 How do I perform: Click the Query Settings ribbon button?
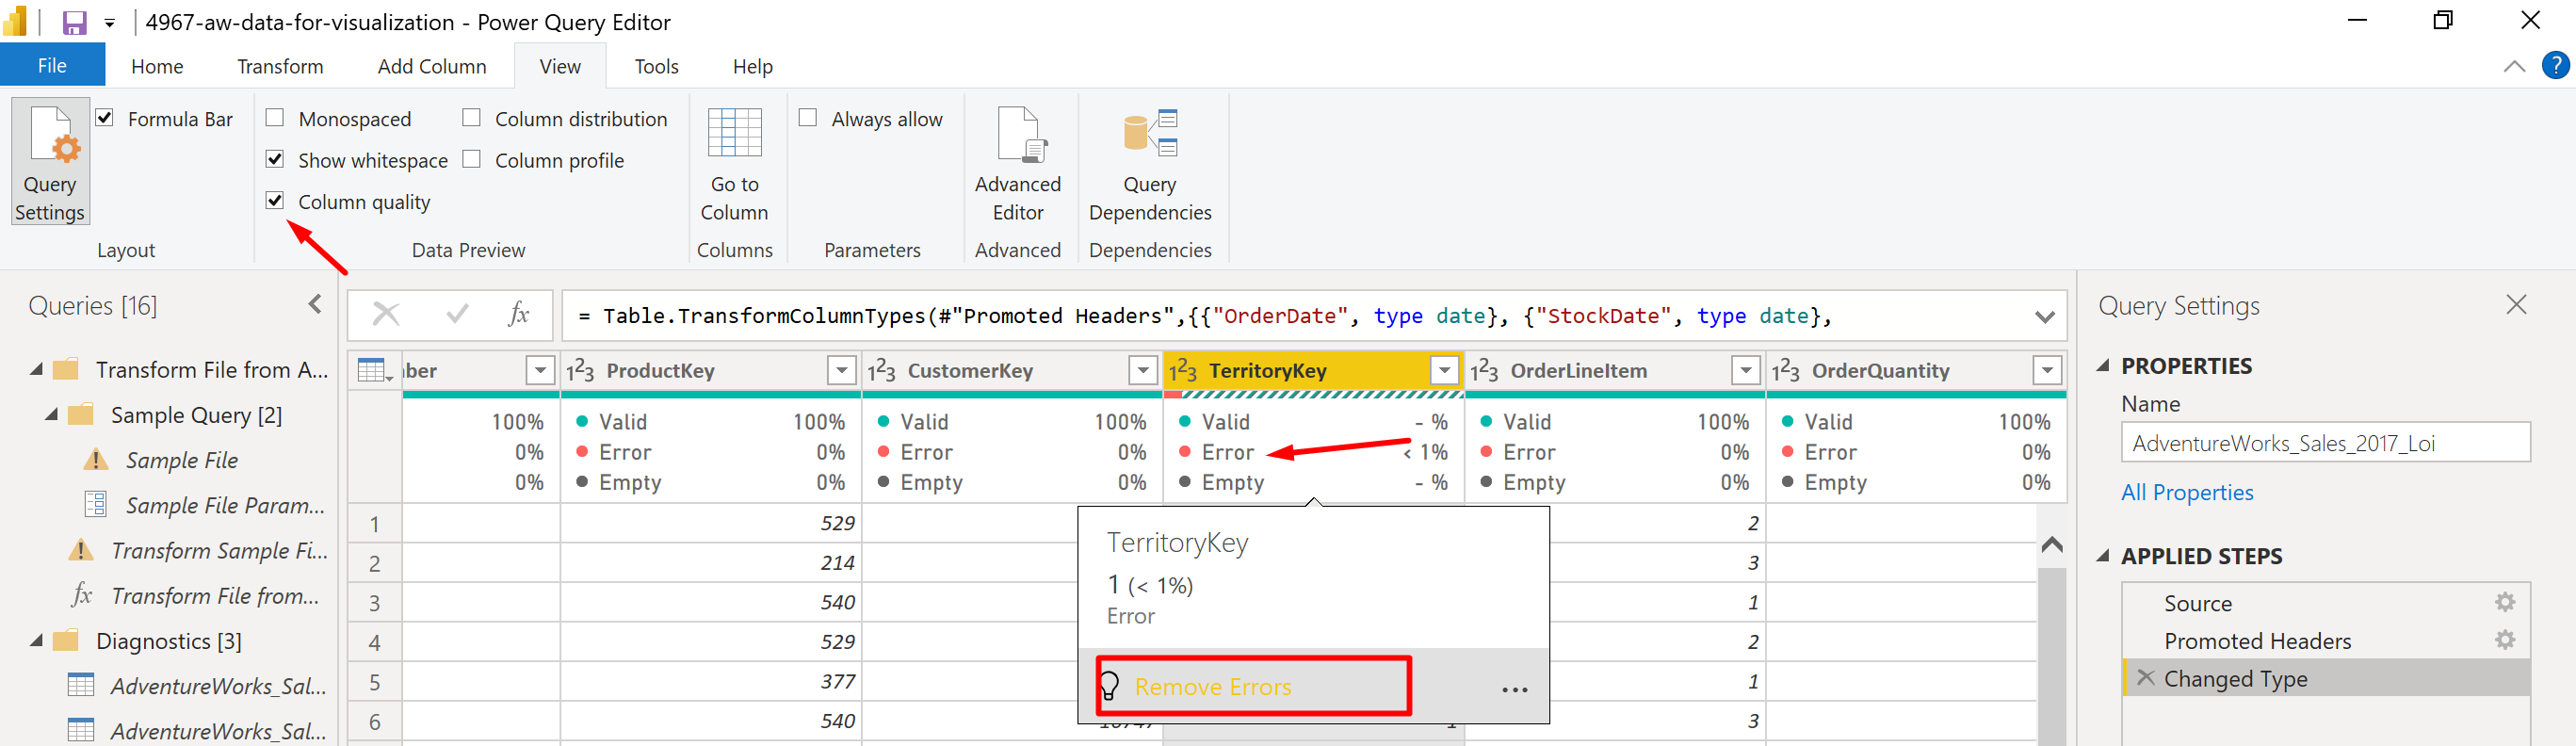(50, 162)
